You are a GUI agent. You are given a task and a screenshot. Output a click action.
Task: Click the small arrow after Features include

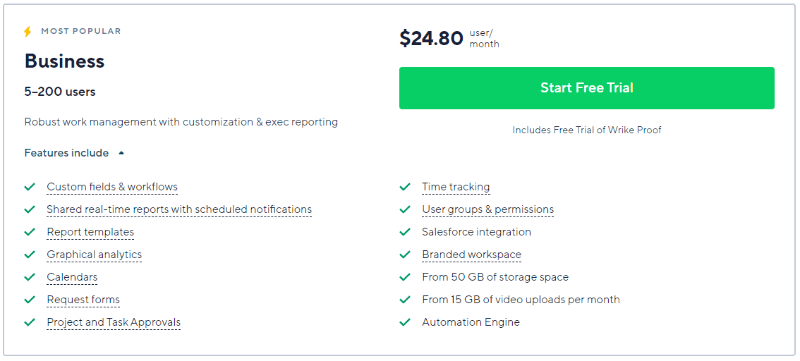click(121, 153)
